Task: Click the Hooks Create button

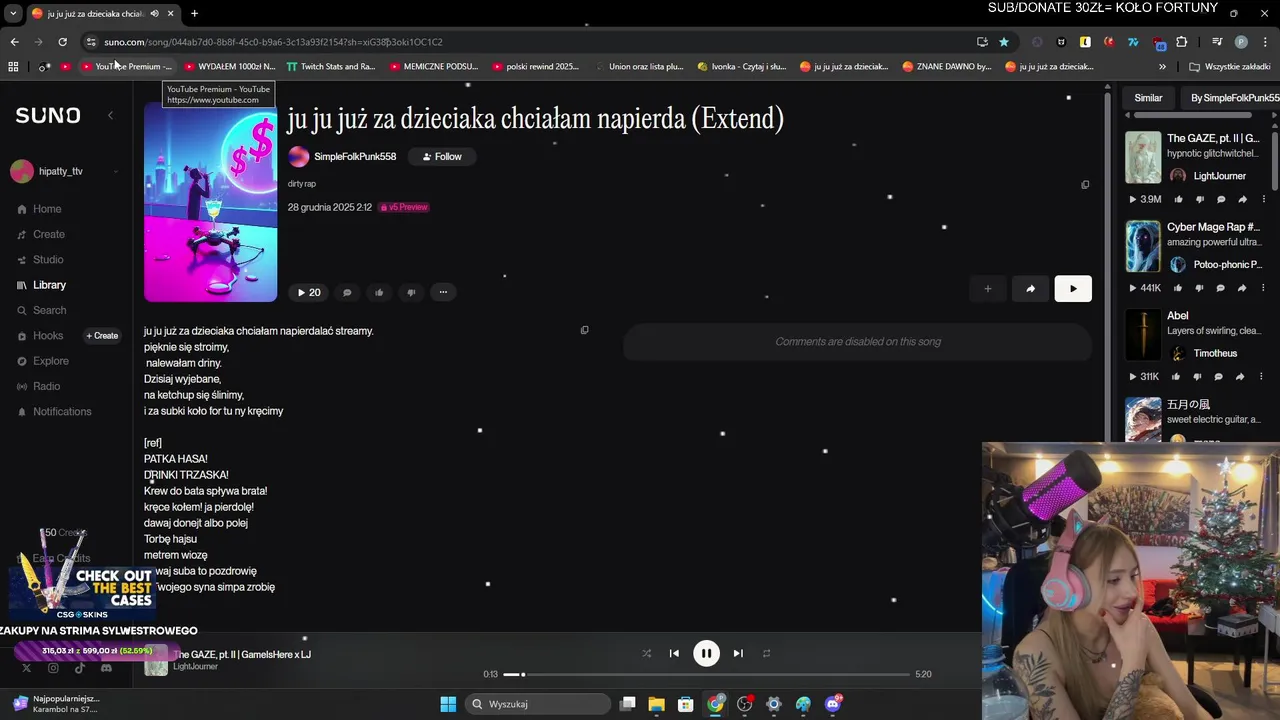Action: point(102,336)
